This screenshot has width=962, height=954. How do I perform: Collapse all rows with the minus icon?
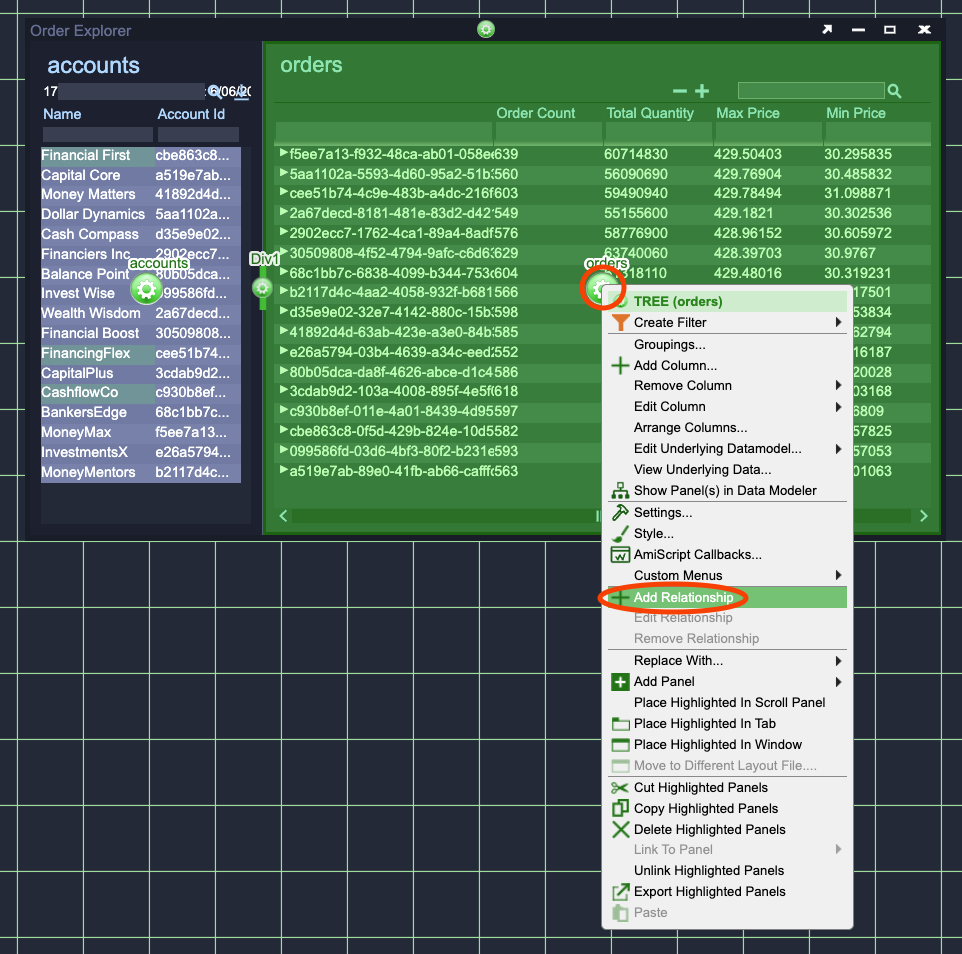[x=680, y=91]
